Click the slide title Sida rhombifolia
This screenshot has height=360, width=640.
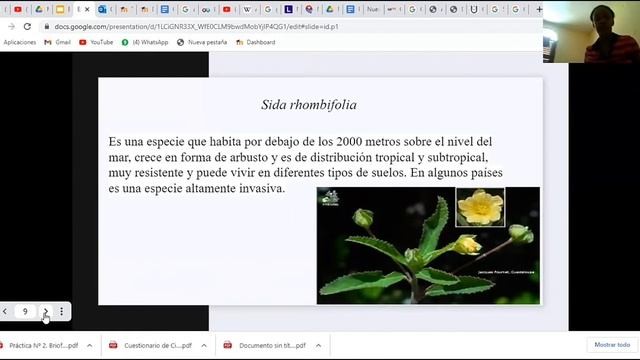[x=309, y=105]
